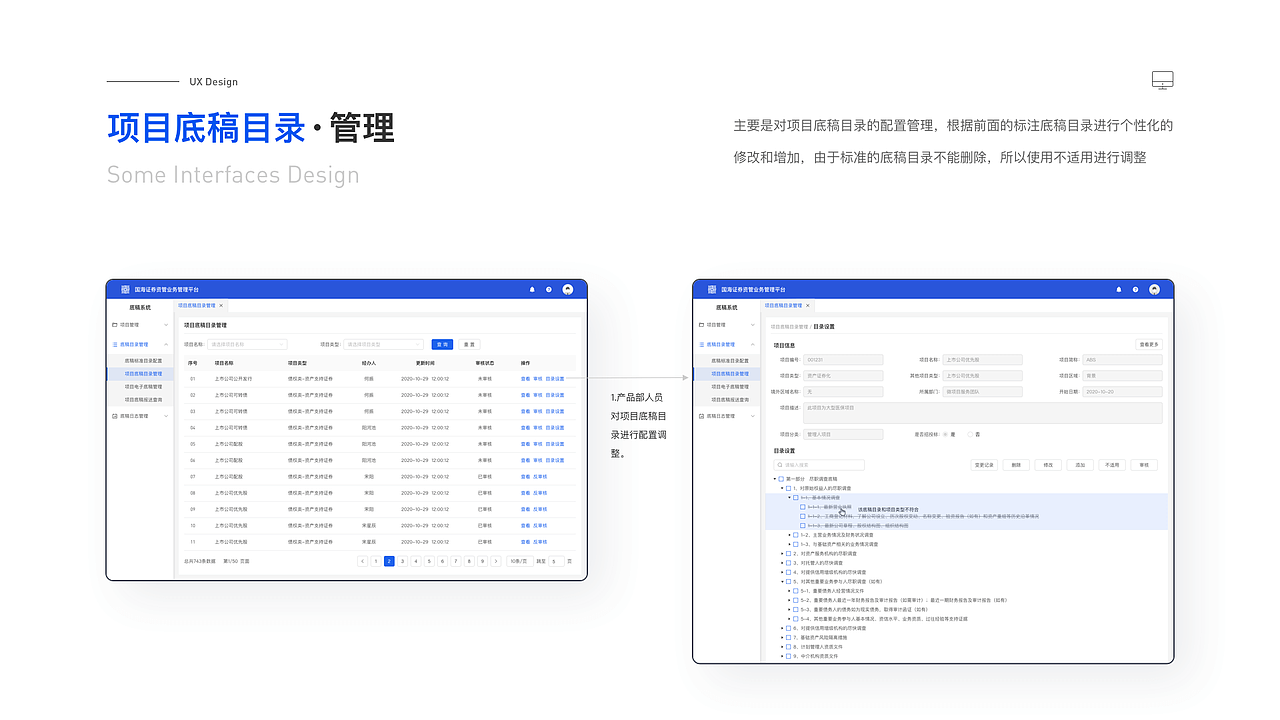Click the bell notification icon in left window
Image resolution: width=1280 pixels, height=720 pixels.
(x=532, y=289)
